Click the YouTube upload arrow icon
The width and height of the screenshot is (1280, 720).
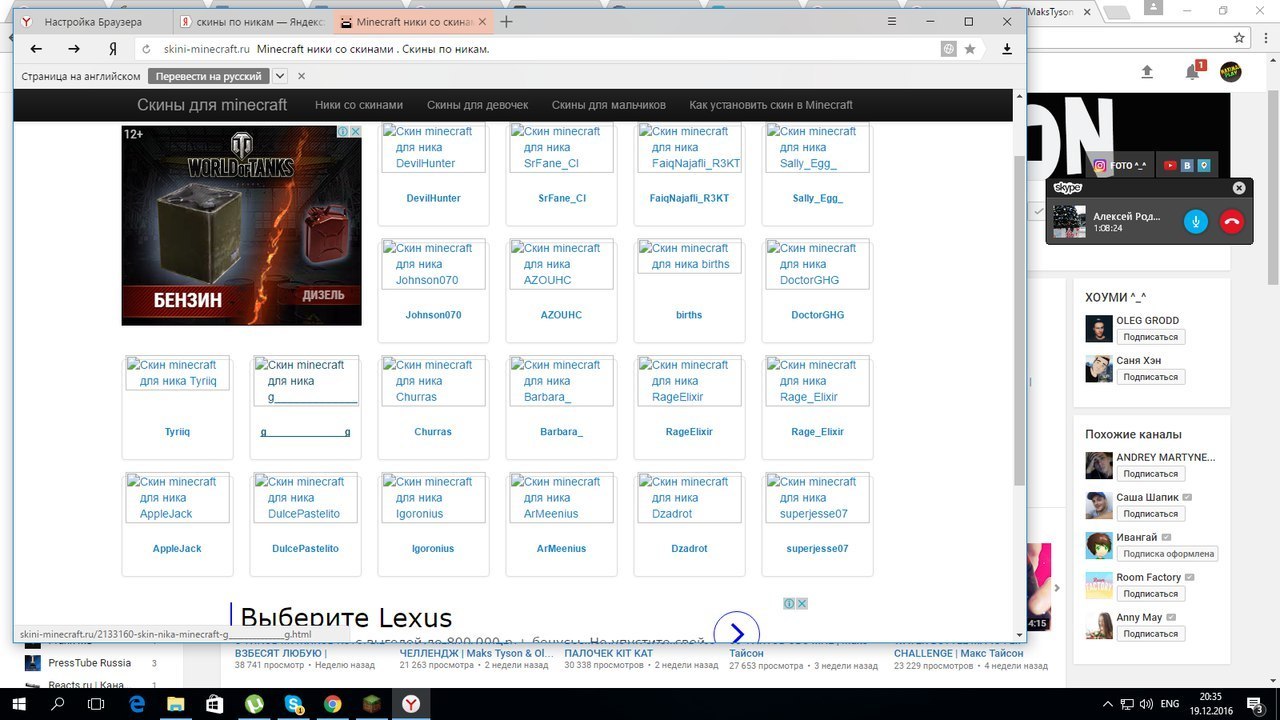pyautogui.click(x=1147, y=72)
